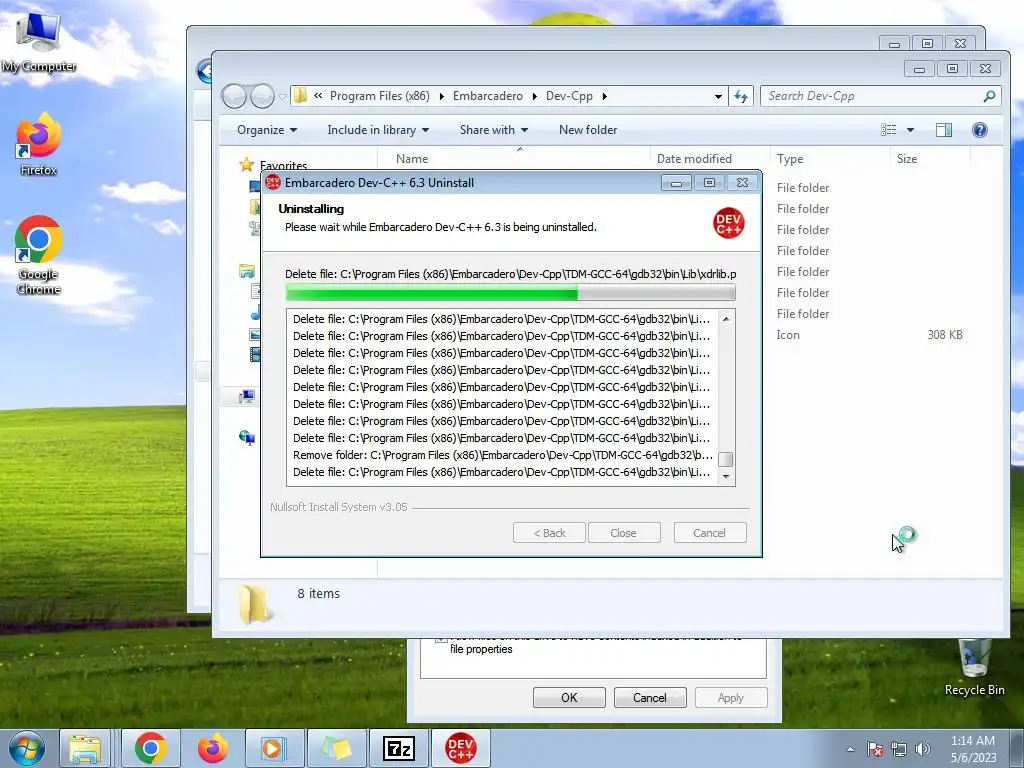Select Favorites in navigation pane
This screenshot has height=768, width=1024.
point(283,165)
